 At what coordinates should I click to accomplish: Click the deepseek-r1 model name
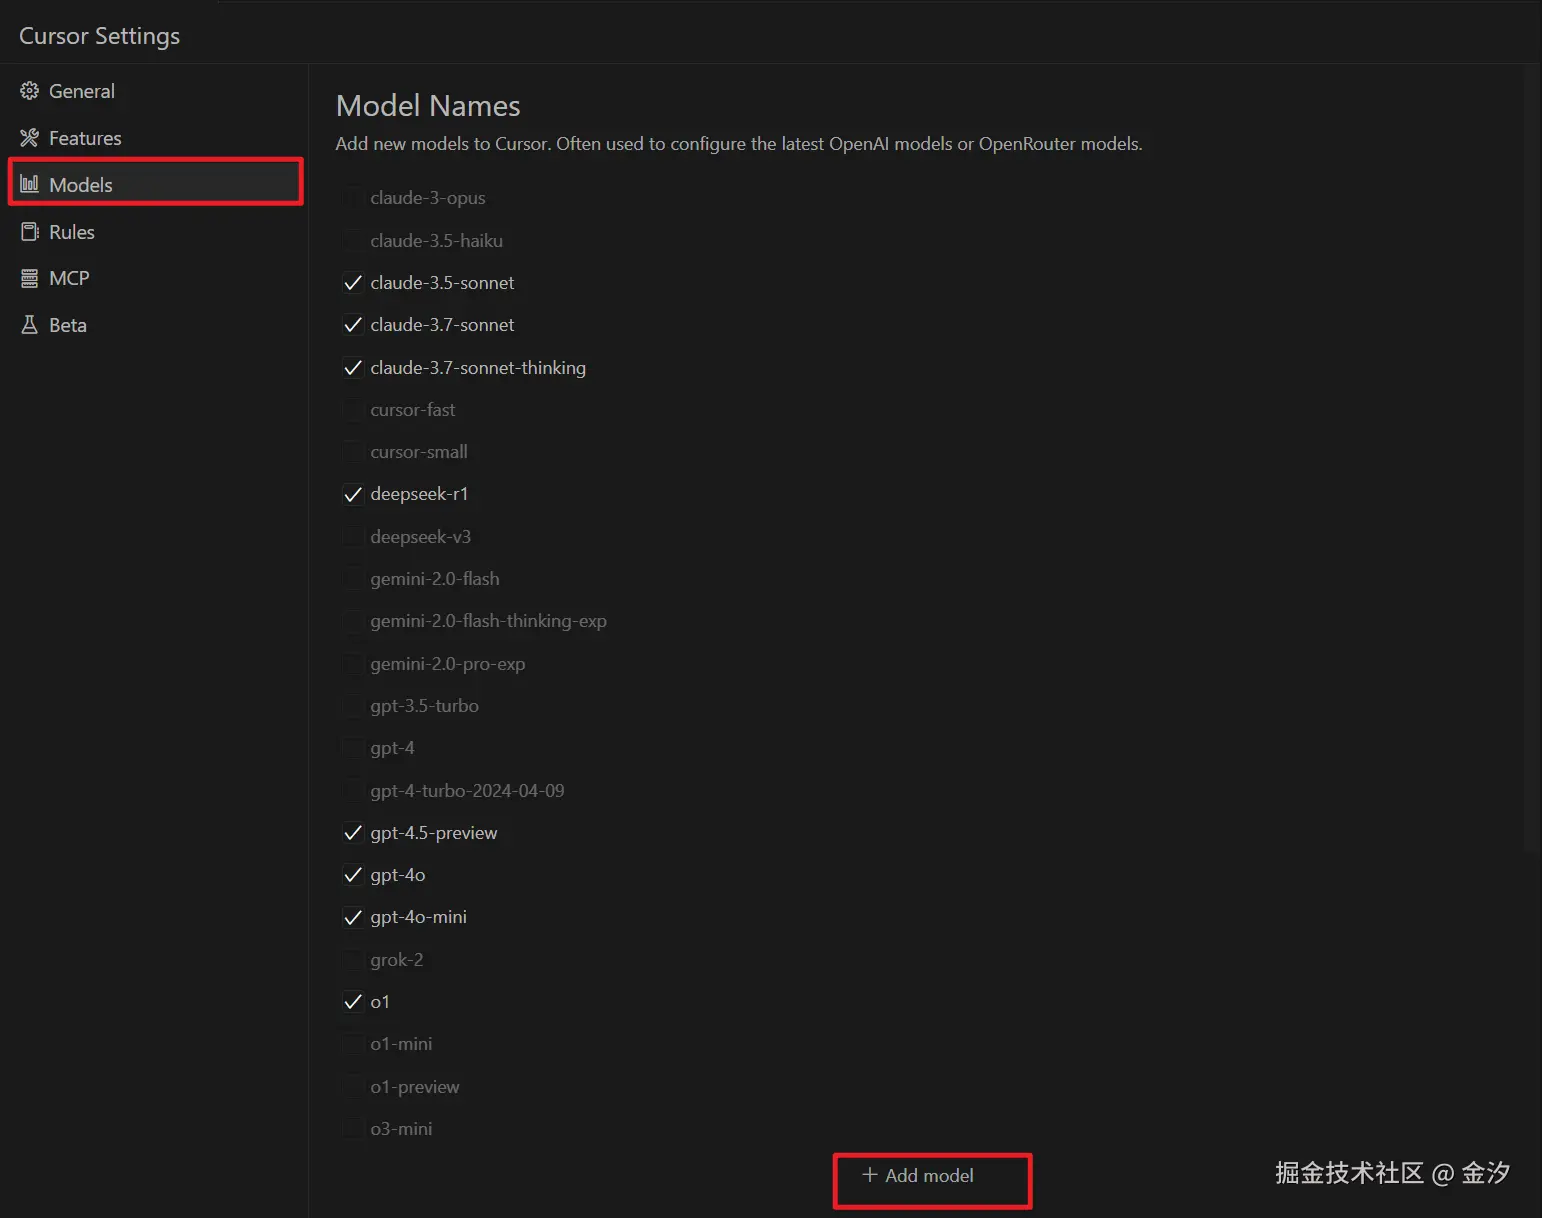click(419, 494)
